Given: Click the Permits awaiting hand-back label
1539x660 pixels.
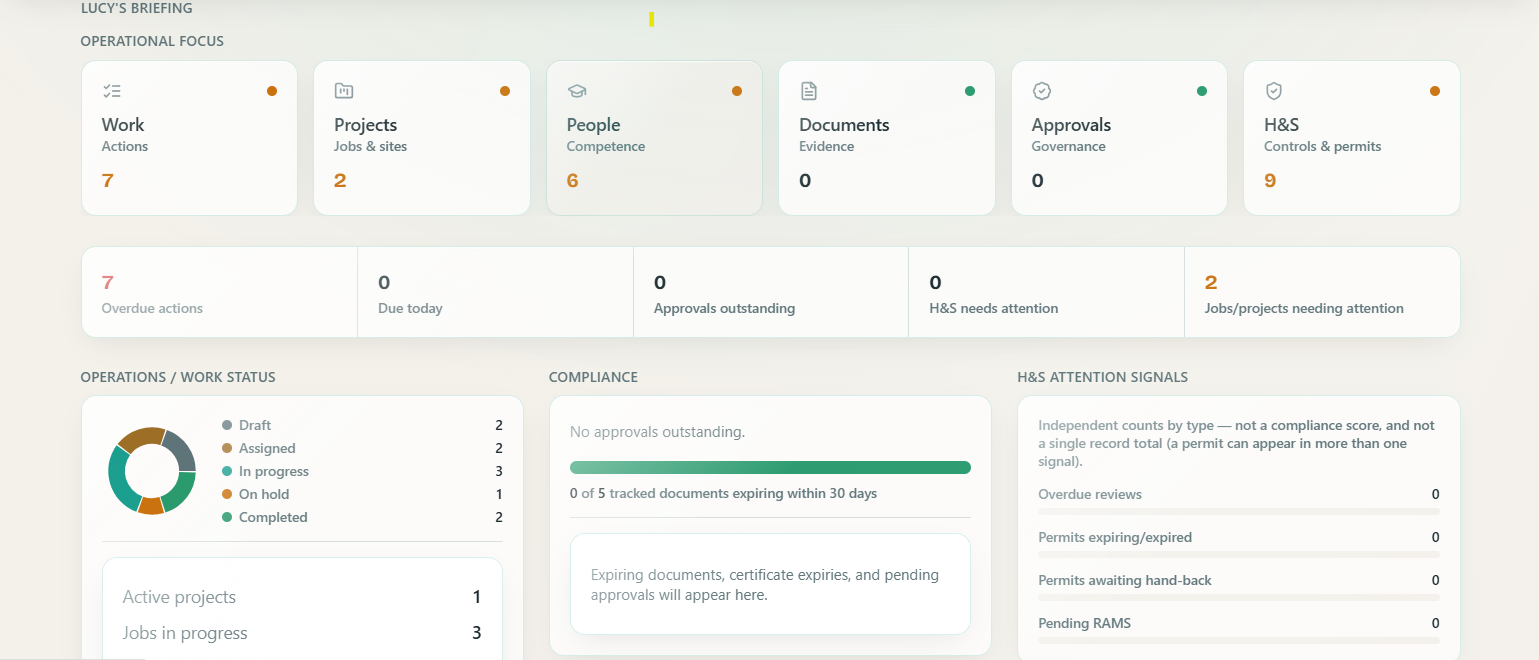Looking at the screenshot, I should tap(1125, 580).
